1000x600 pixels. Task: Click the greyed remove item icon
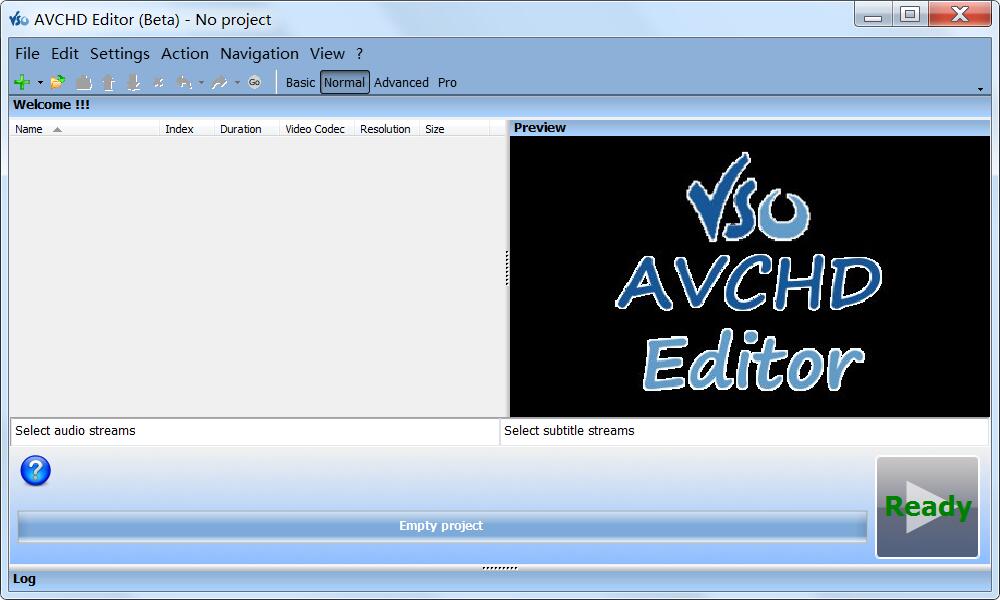point(159,83)
